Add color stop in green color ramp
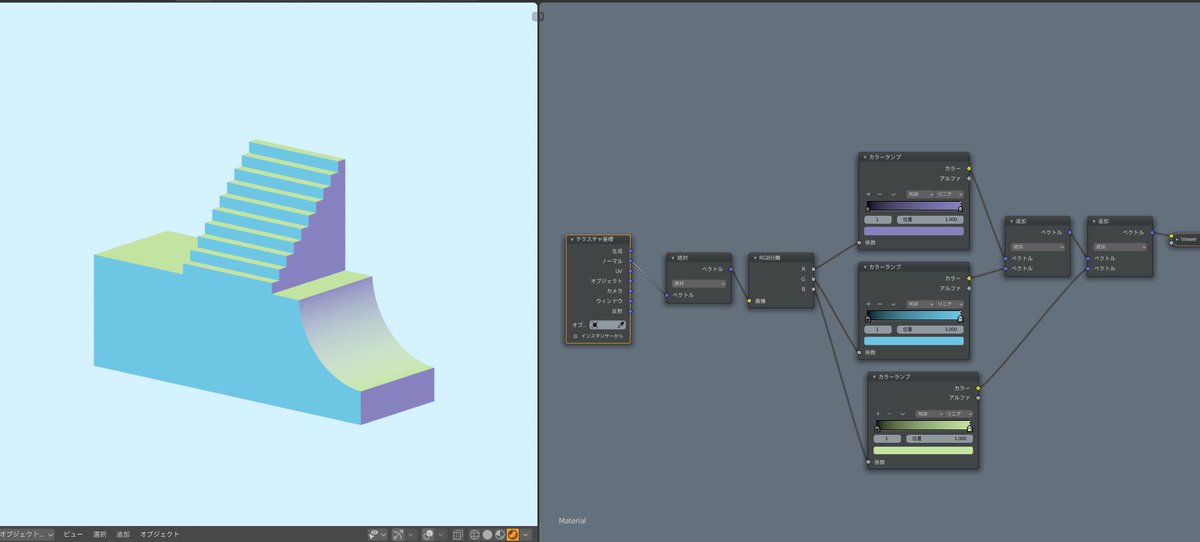The image size is (1200, 542). point(878,413)
